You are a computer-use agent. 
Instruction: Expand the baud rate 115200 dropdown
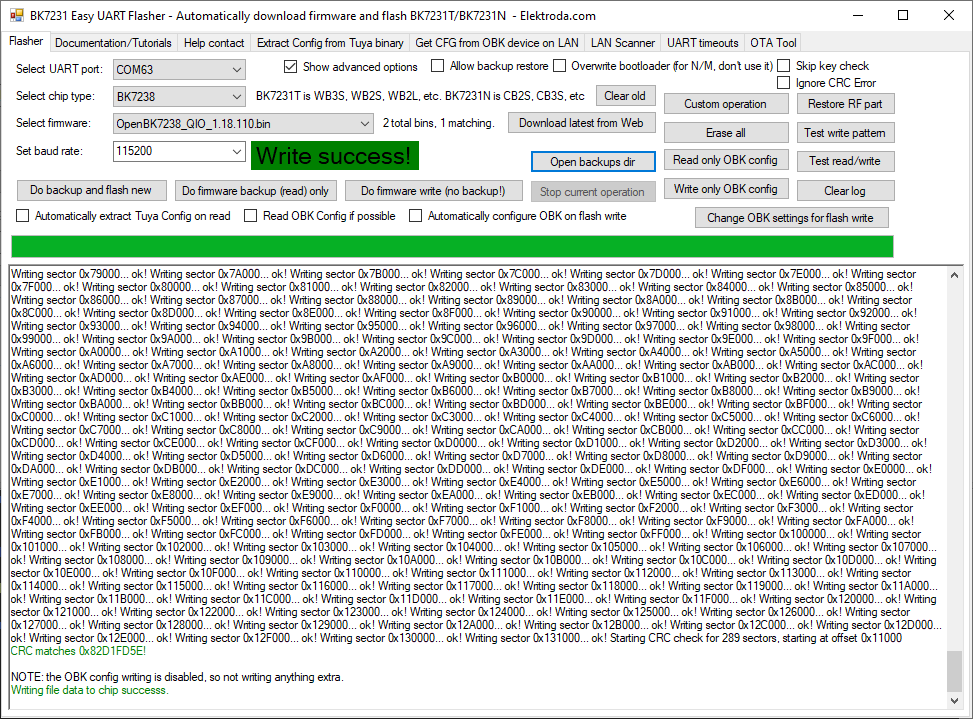click(x=179, y=151)
